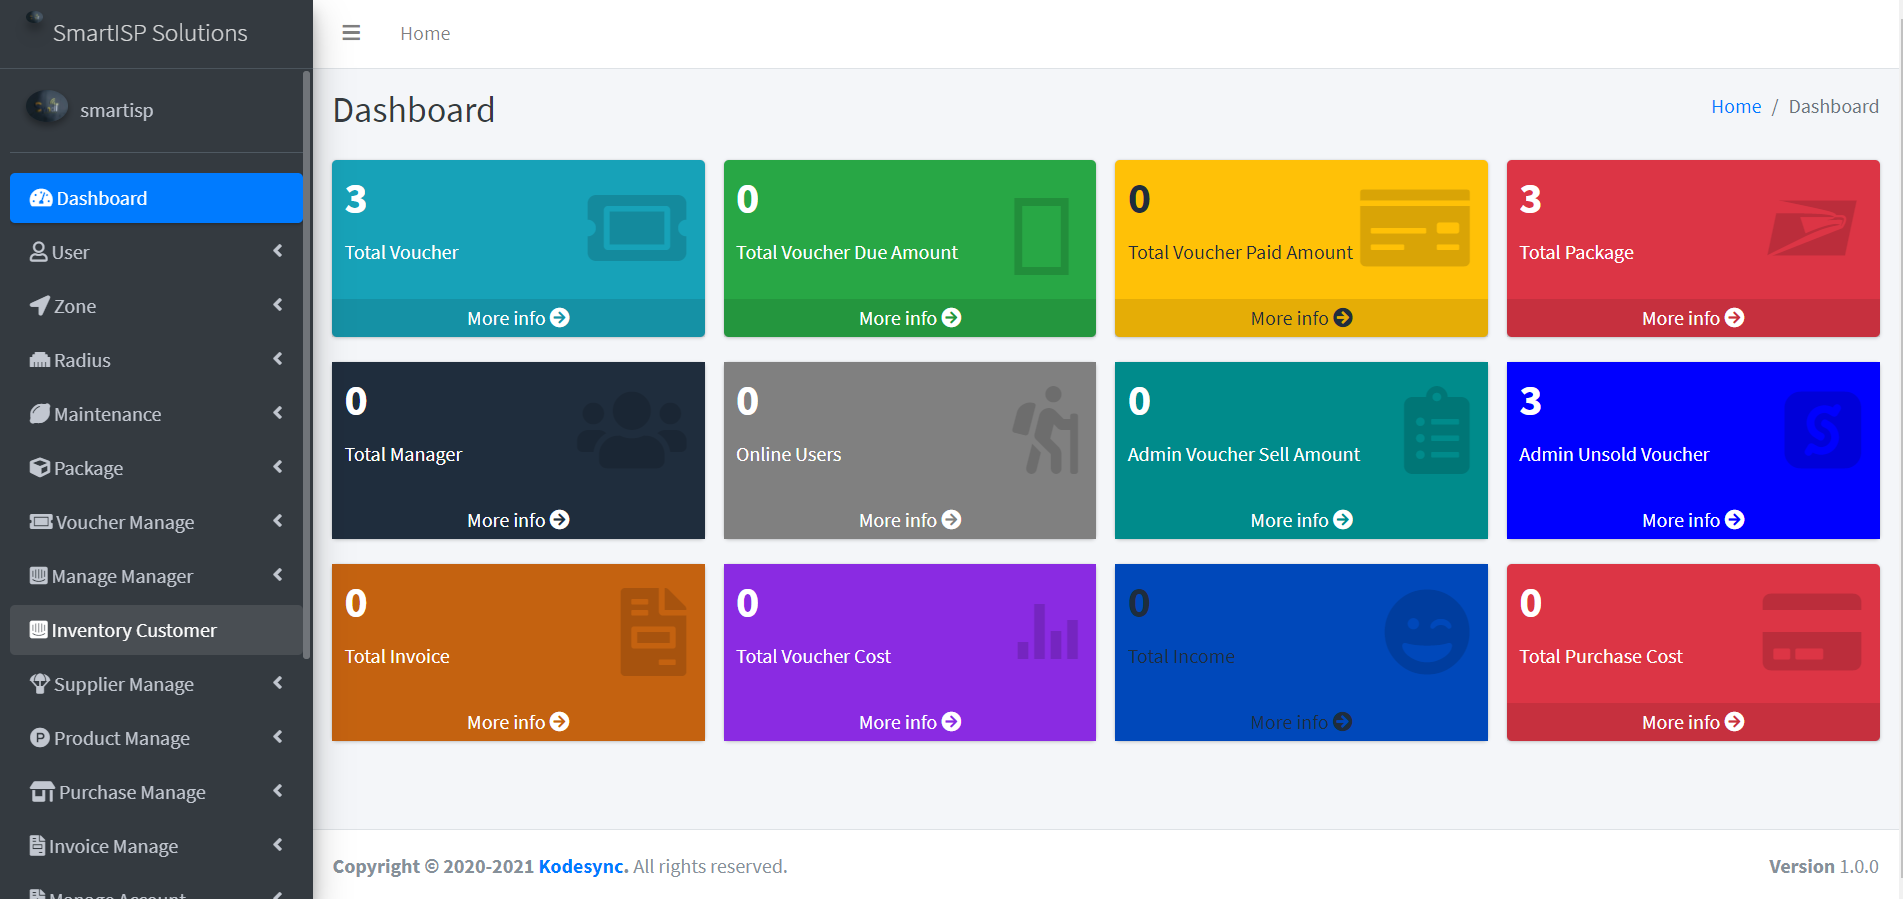1903x899 pixels.
Task: Expand the Invoice Manage menu chevron
Action: tap(278, 845)
